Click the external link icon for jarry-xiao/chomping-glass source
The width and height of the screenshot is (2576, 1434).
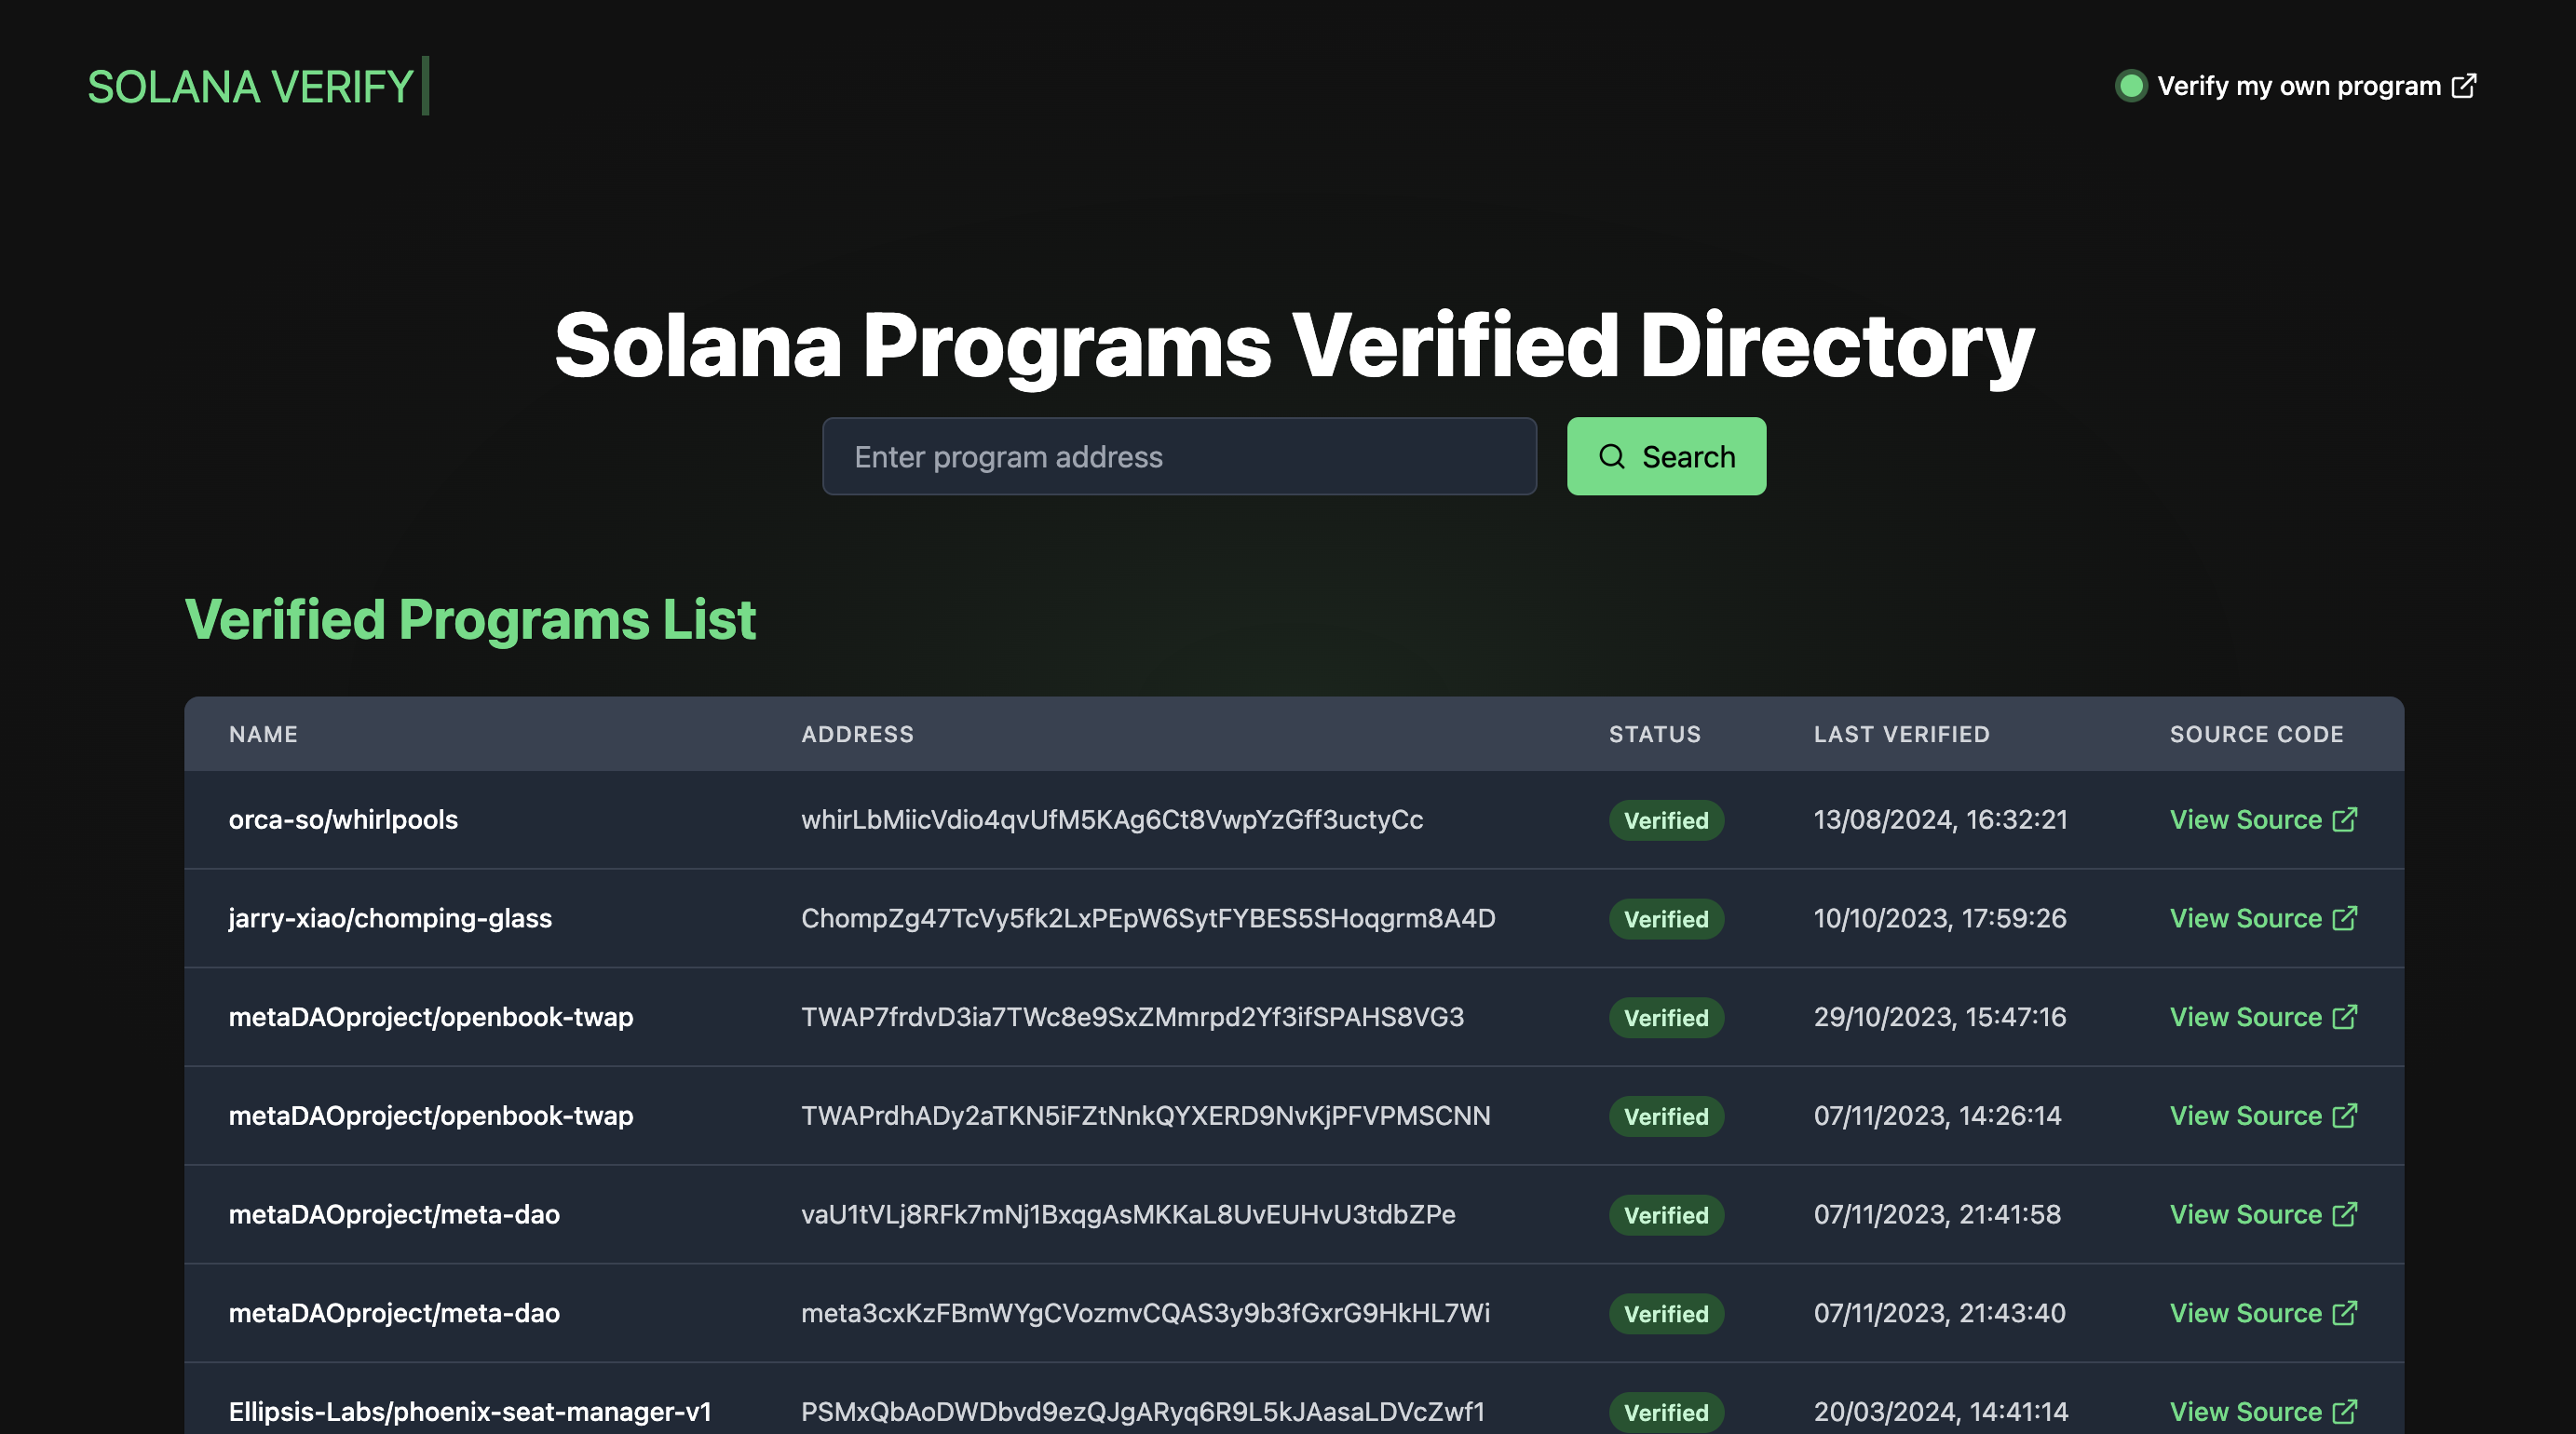tap(2345, 918)
